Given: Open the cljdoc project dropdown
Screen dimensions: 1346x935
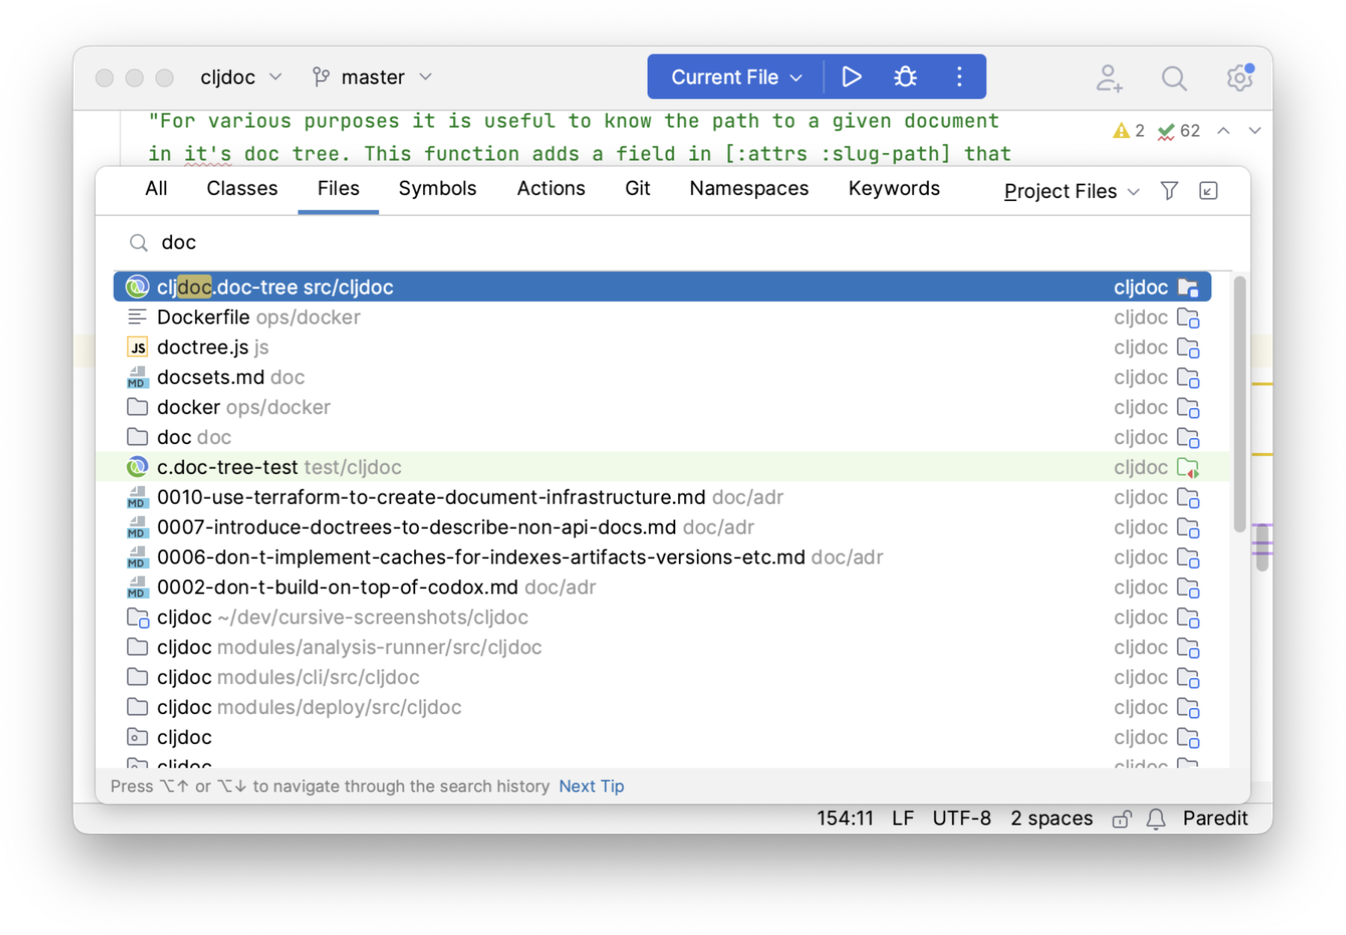Looking at the screenshot, I should [x=241, y=77].
